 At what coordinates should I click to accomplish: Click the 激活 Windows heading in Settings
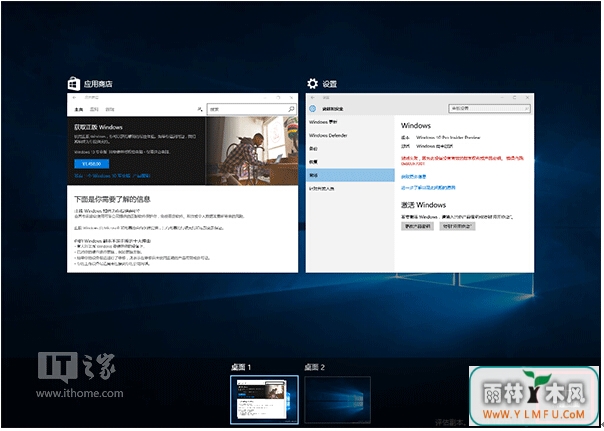coord(423,205)
